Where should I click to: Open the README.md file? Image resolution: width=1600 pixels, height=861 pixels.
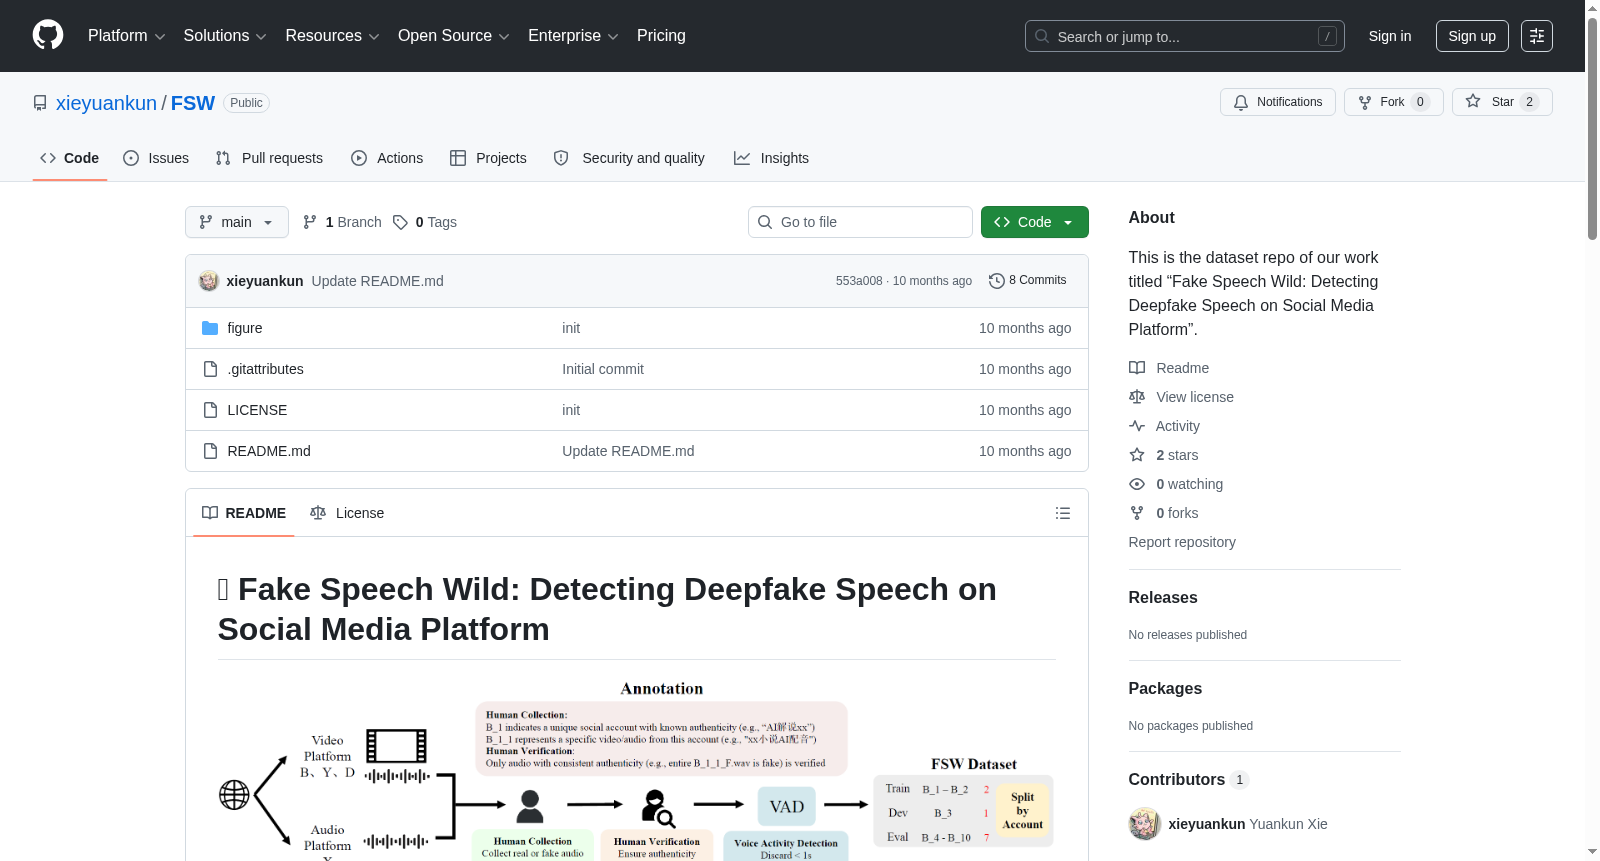coord(269,451)
